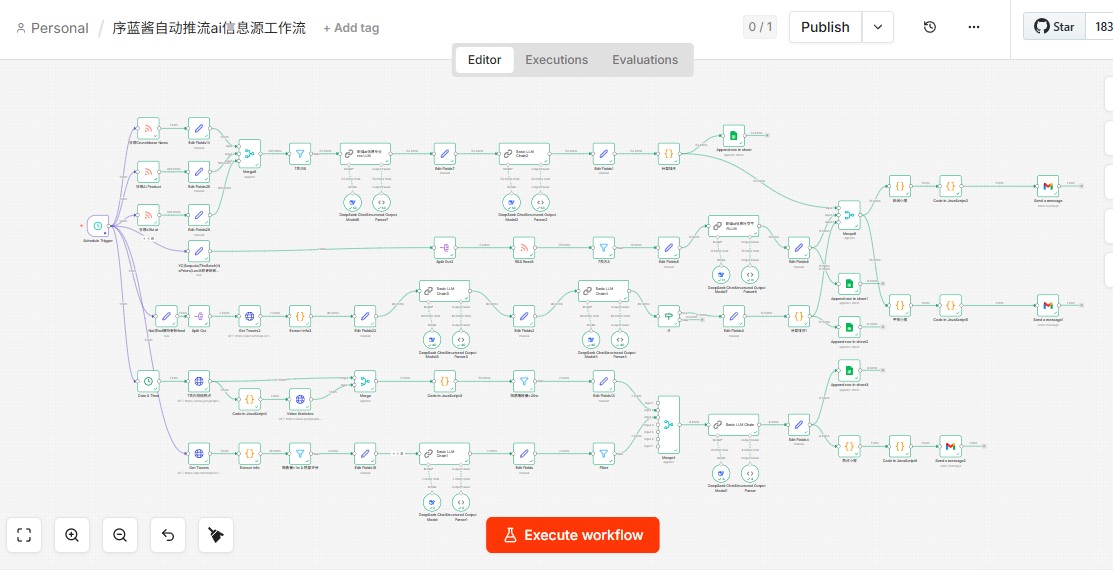Image resolution: width=1113 pixels, height=574 pixels.
Task: Switch to the Executions tab
Action: click(x=556, y=60)
